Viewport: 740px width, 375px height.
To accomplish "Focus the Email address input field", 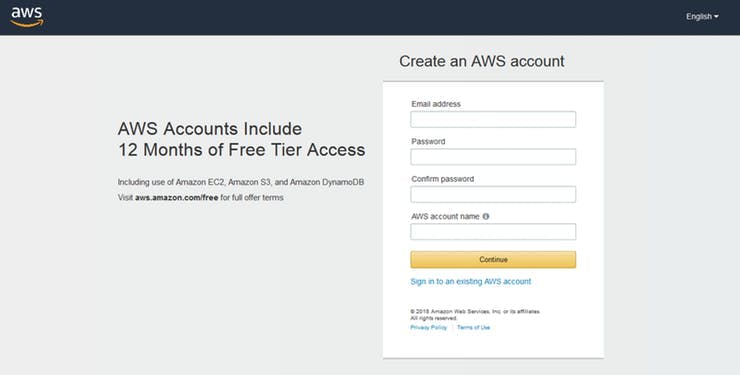I will 493,119.
